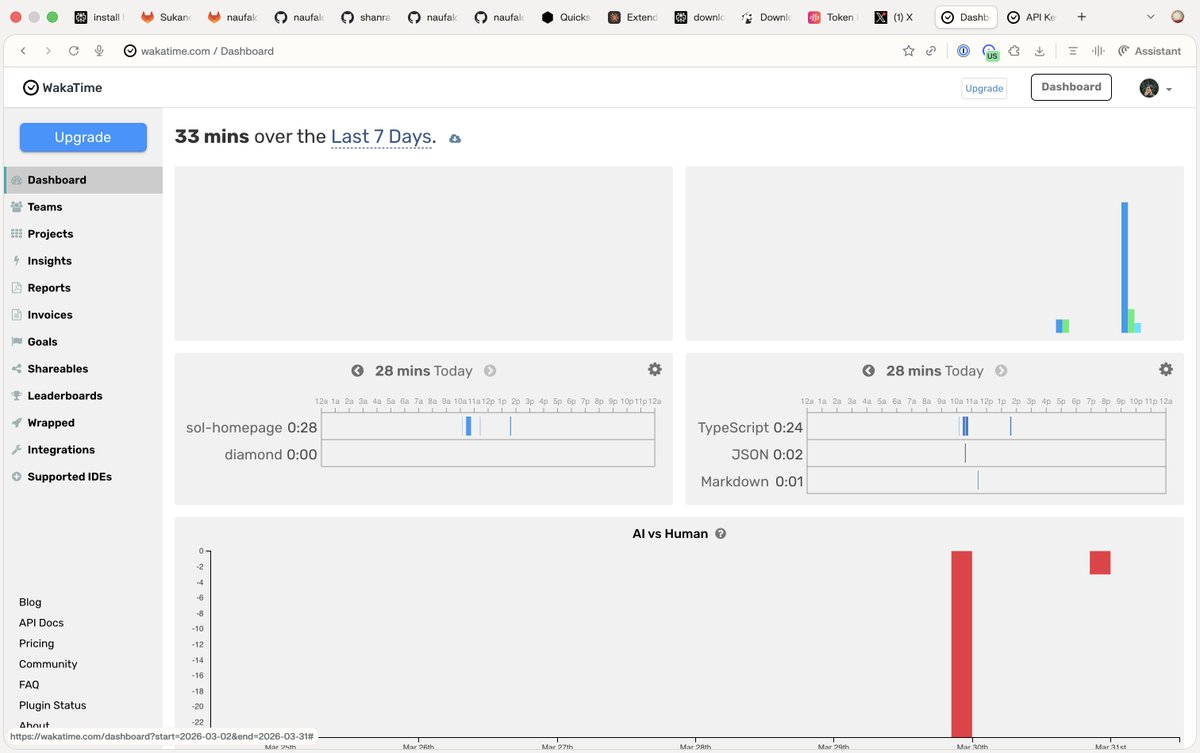
Task: Click the JSON language label
Action: [x=750, y=455]
